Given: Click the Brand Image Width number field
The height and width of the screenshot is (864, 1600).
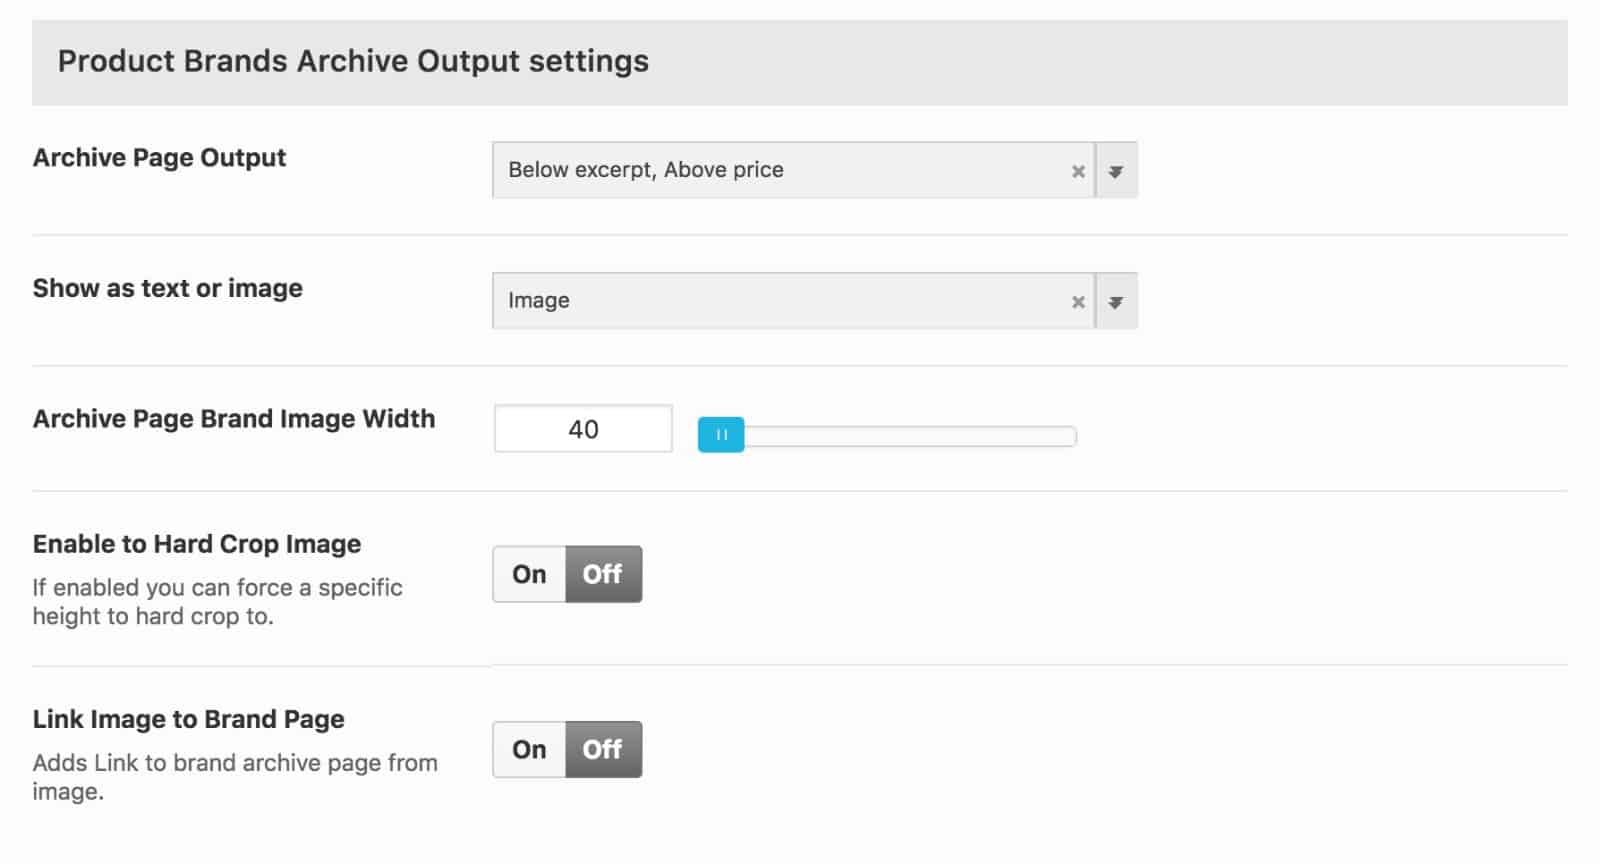Looking at the screenshot, I should [x=583, y=429].
